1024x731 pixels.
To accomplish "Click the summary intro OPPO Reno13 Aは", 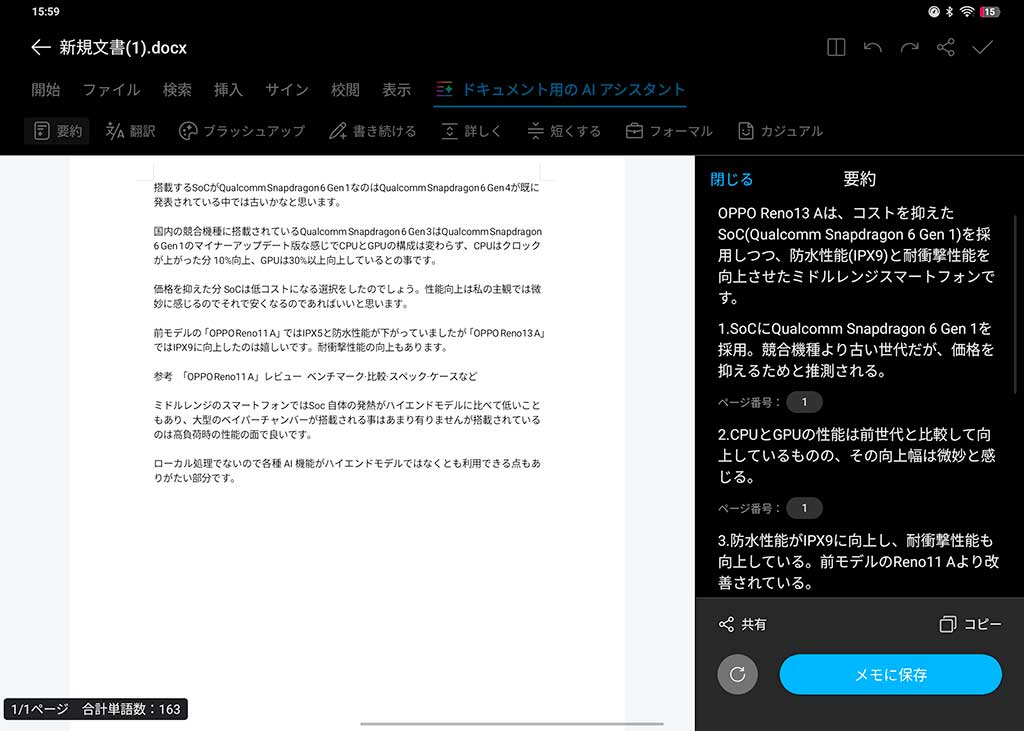I will point(856,255).
